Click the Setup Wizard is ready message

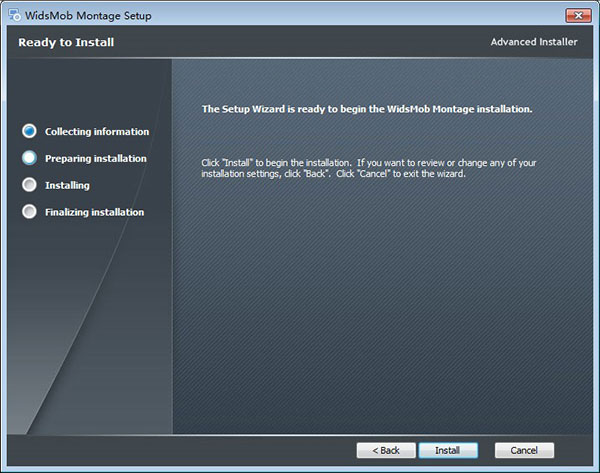[367, 109]
